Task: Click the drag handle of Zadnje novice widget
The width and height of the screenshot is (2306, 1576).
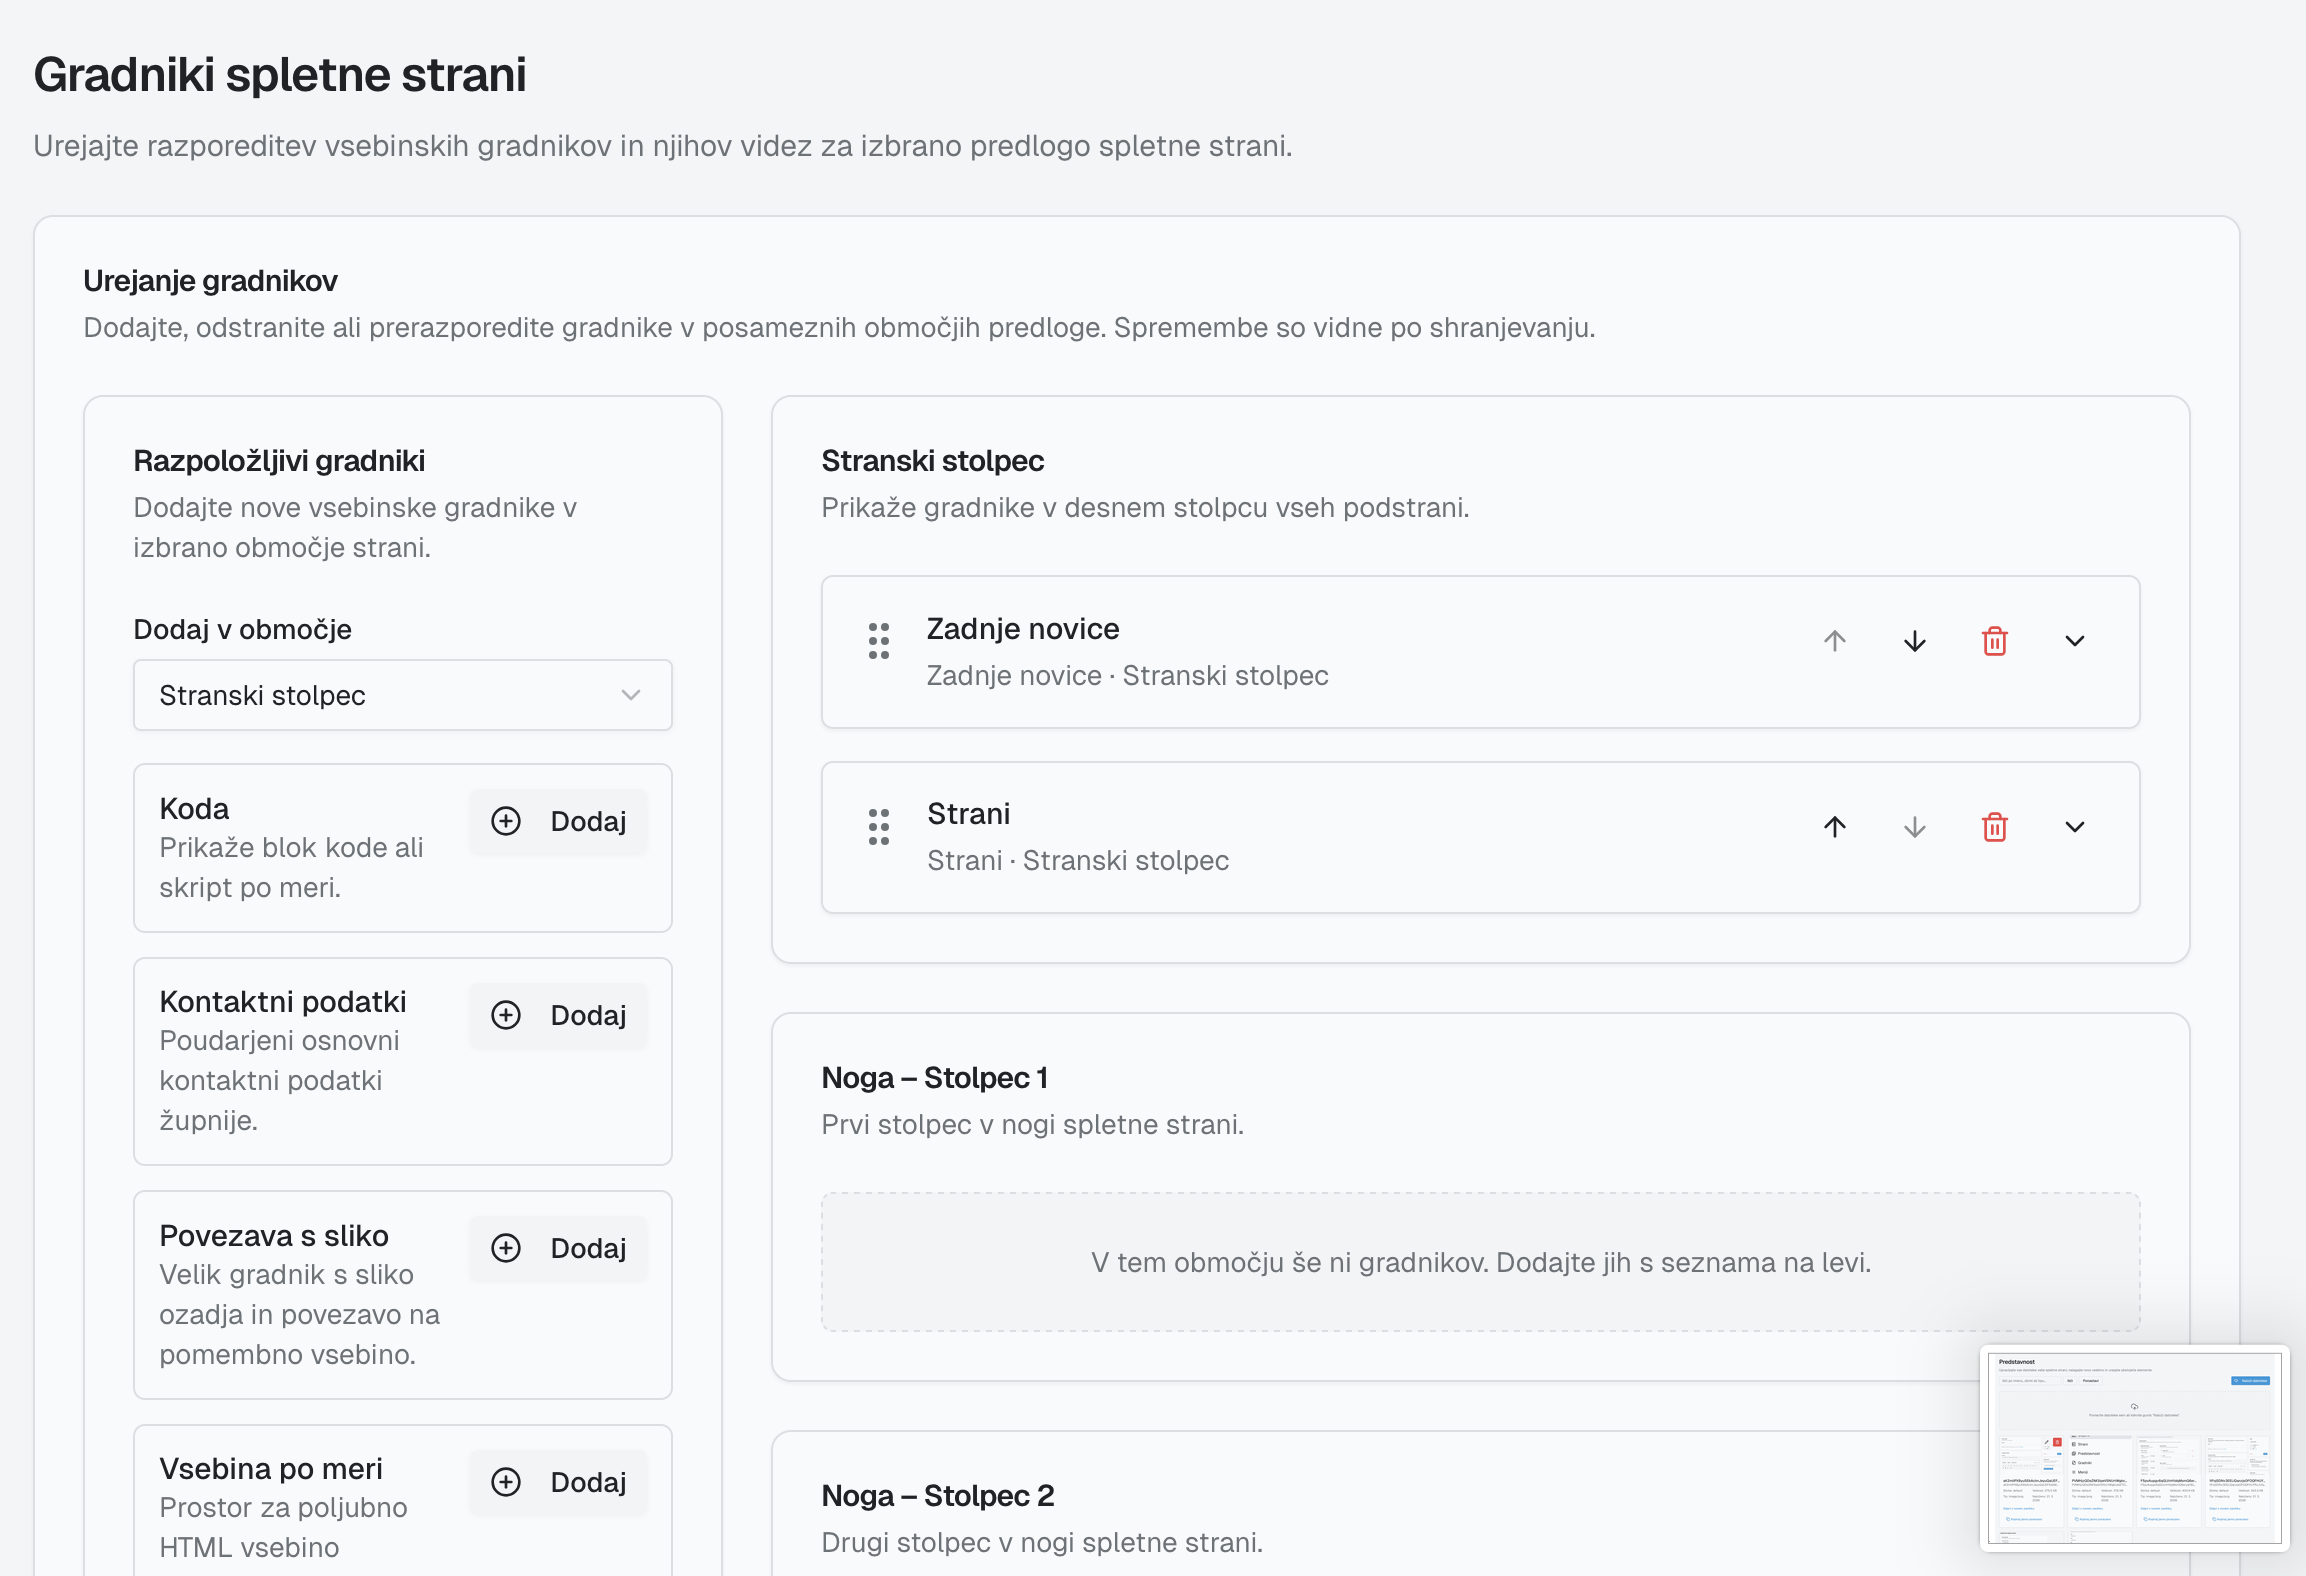Action: click(x=878, y=641)
